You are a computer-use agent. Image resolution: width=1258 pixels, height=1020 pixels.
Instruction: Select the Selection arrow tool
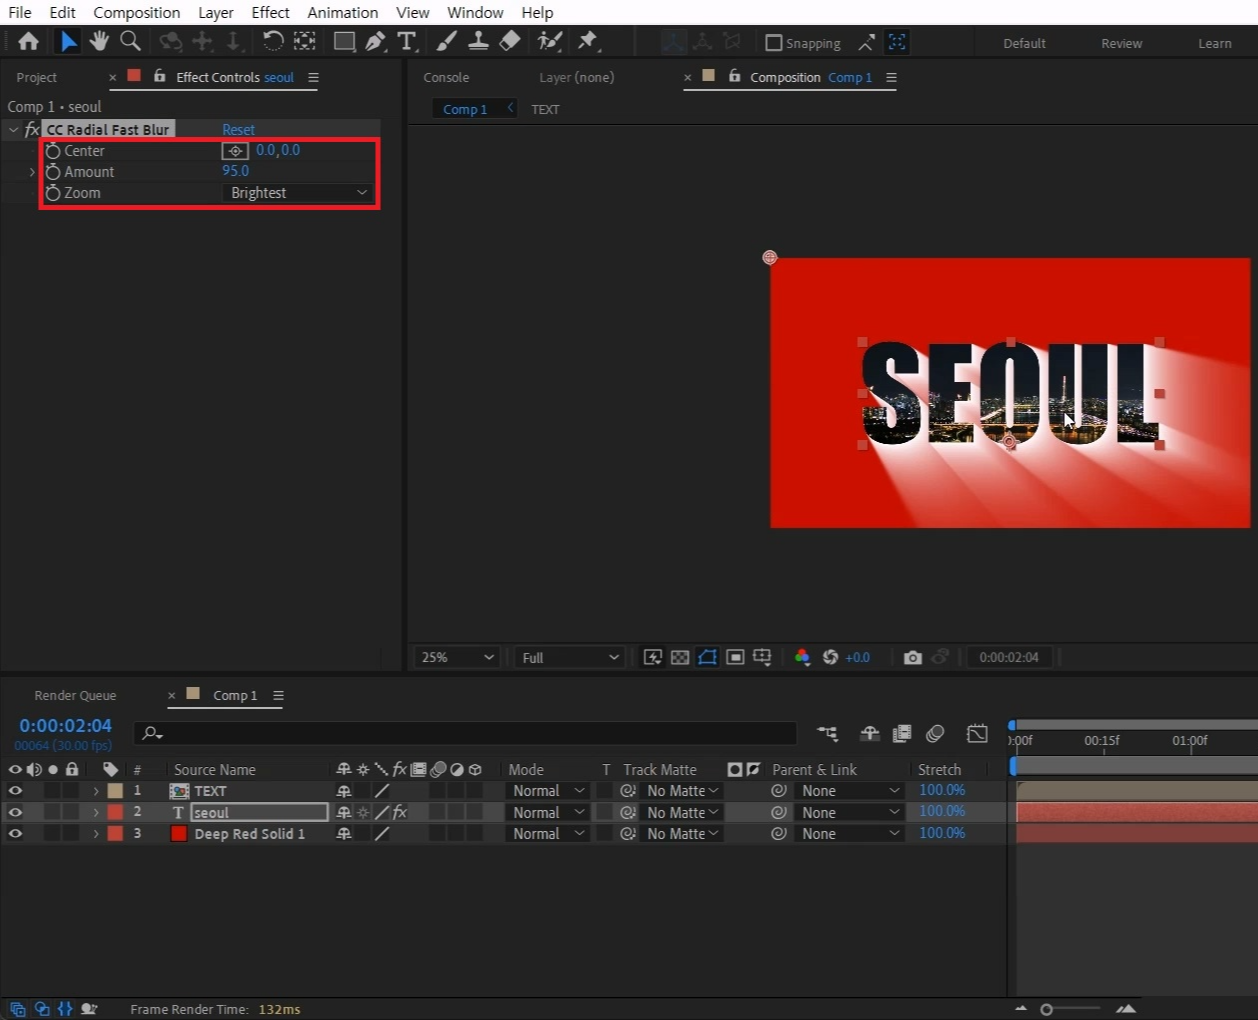[68, 41]
